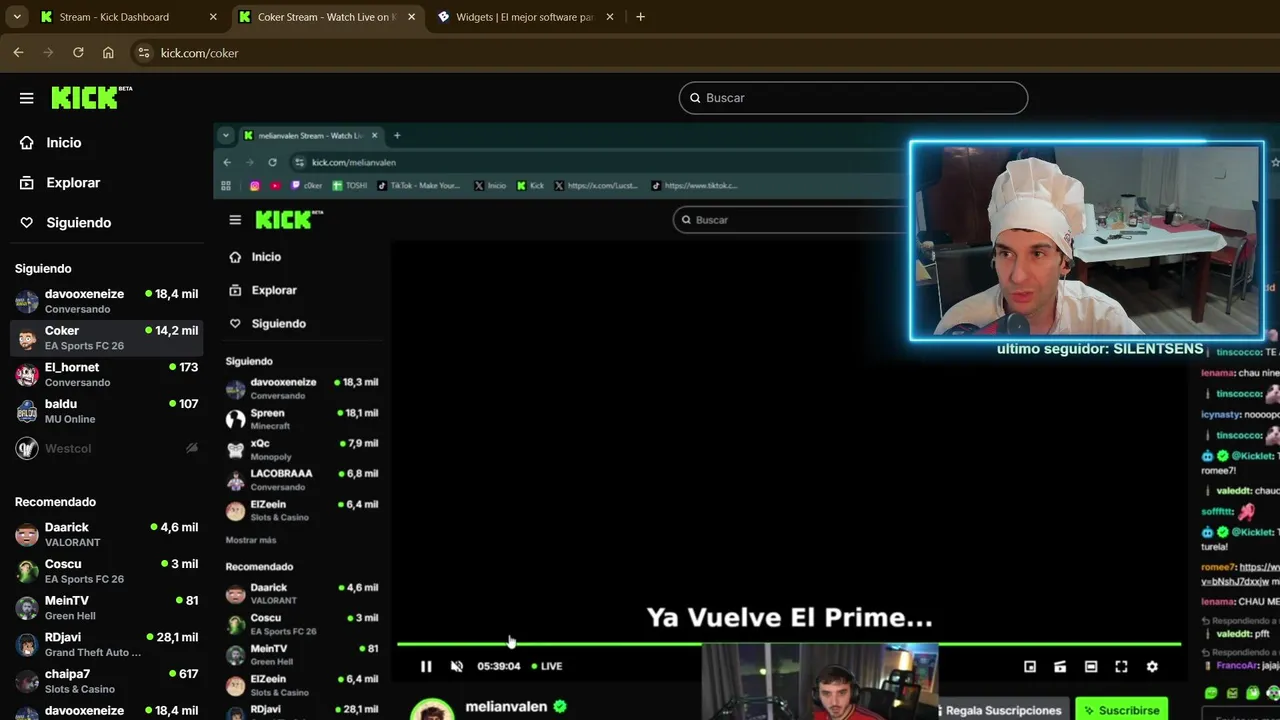Open chaipa7 Slots & Casino channel
The height and width of the screenshot is (720, 1280).
(x=106, y=681)
